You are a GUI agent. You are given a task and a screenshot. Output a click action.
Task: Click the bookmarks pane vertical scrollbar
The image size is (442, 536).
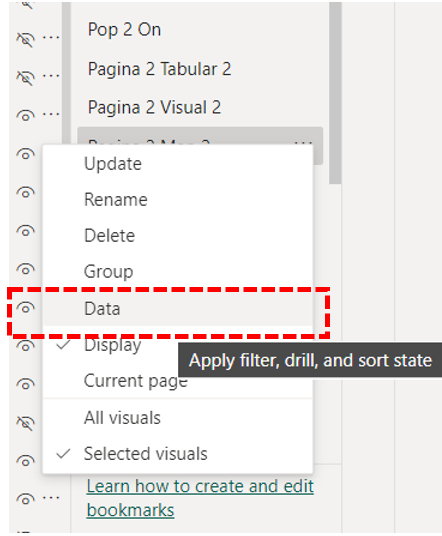(335, 92)
